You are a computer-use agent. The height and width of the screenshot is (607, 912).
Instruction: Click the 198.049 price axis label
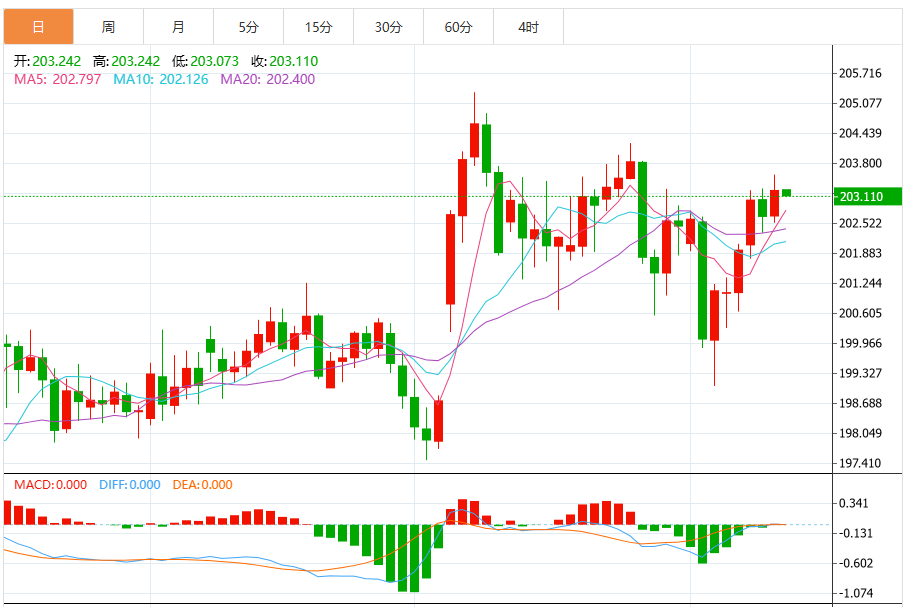(860, 433)
